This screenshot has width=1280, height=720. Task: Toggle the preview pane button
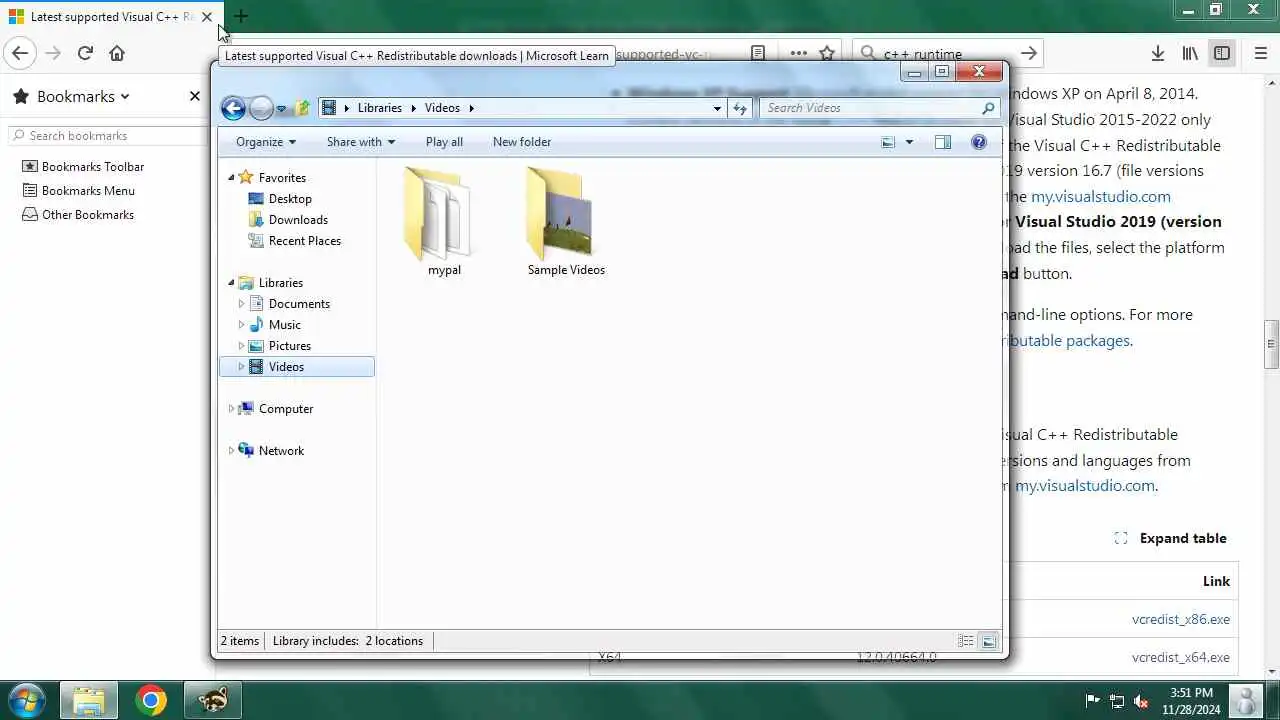[943, 142]
